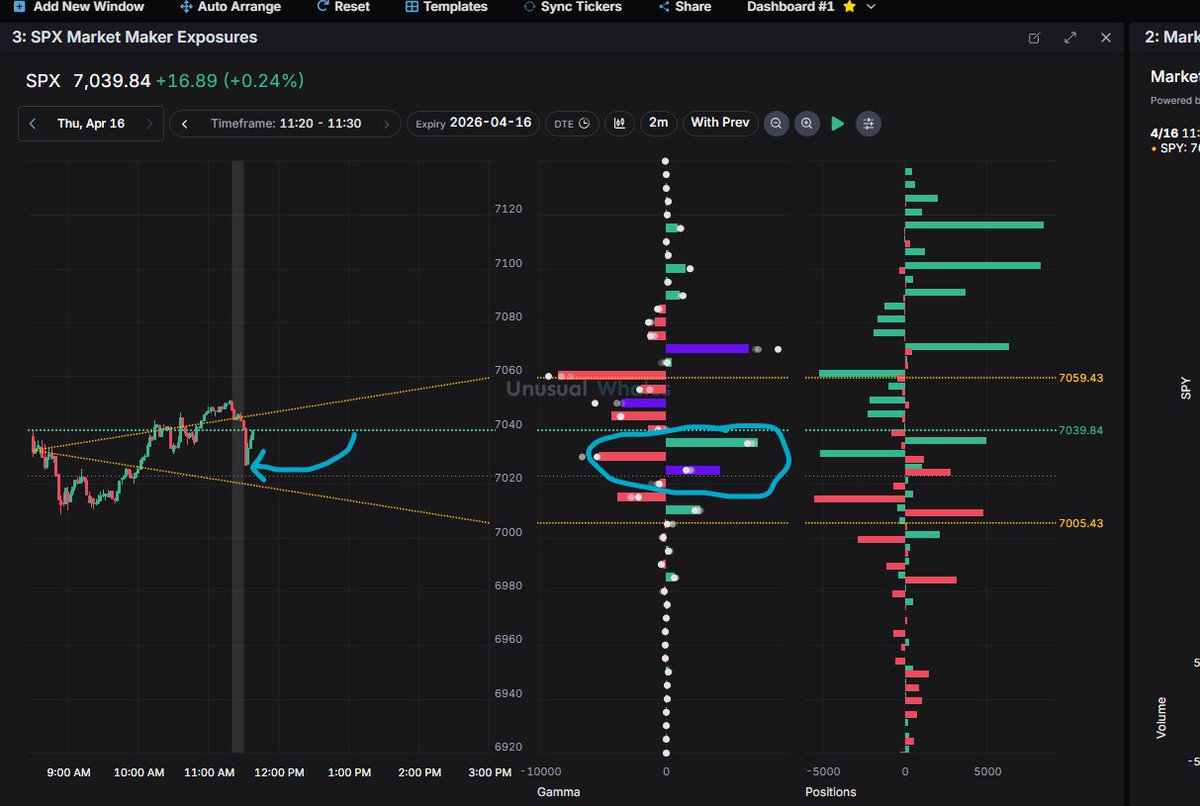Screen dimensions: 1200x806
Task: Click the zoom in magnifier icon
Action: click(806, 124)
